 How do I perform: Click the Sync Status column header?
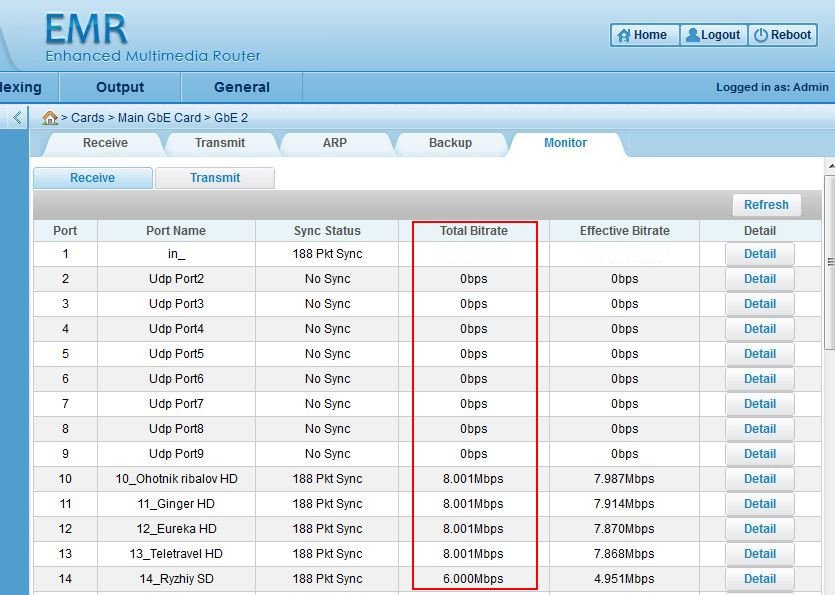coord(327,231)
